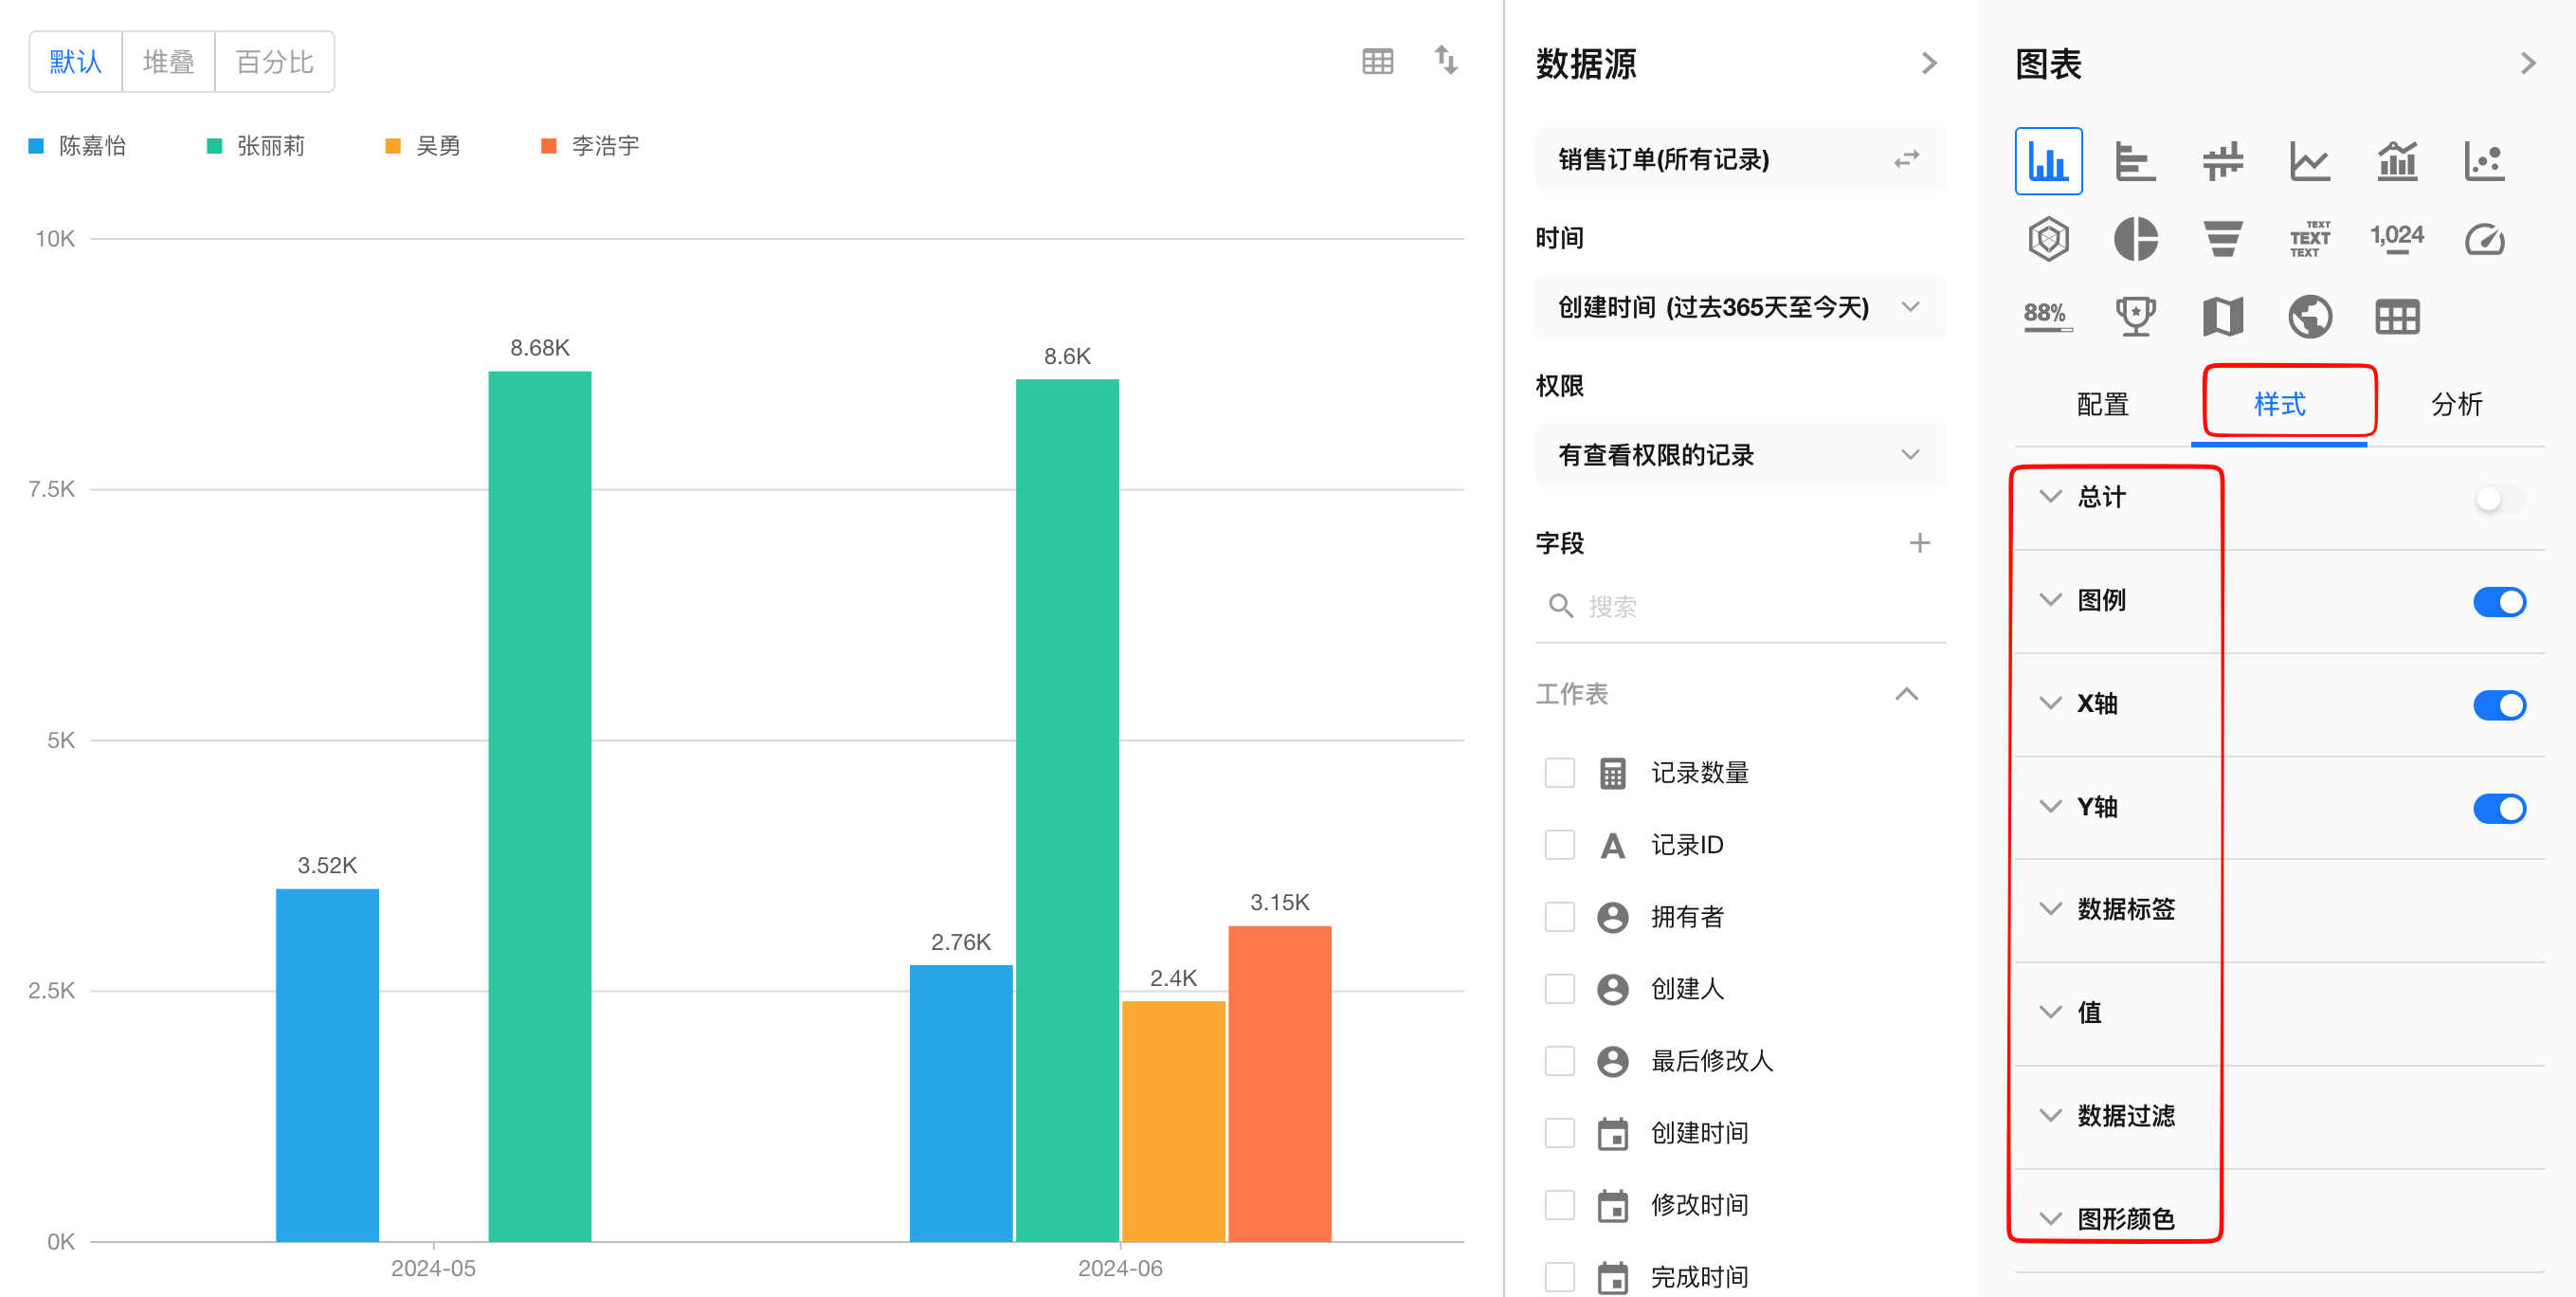This screenshot has height=1297, width=2576.
Task: Click the sort arrows icon above chart
Action: click(x=1446, y=60)
